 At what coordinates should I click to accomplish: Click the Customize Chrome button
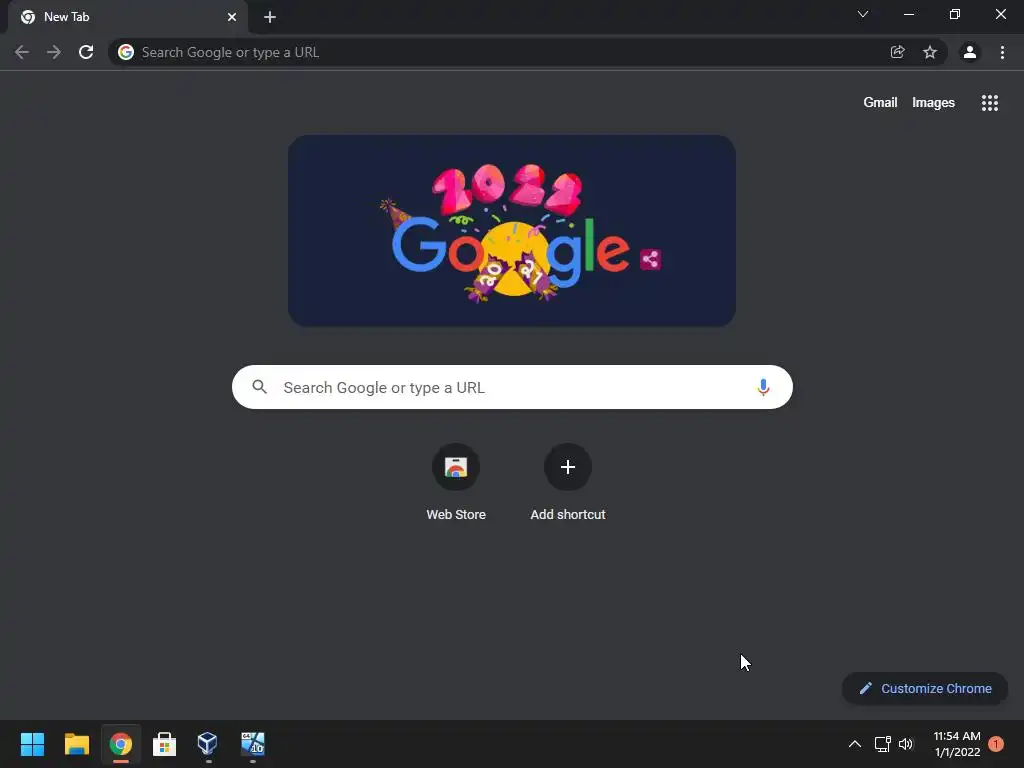(x=925, y=688)
